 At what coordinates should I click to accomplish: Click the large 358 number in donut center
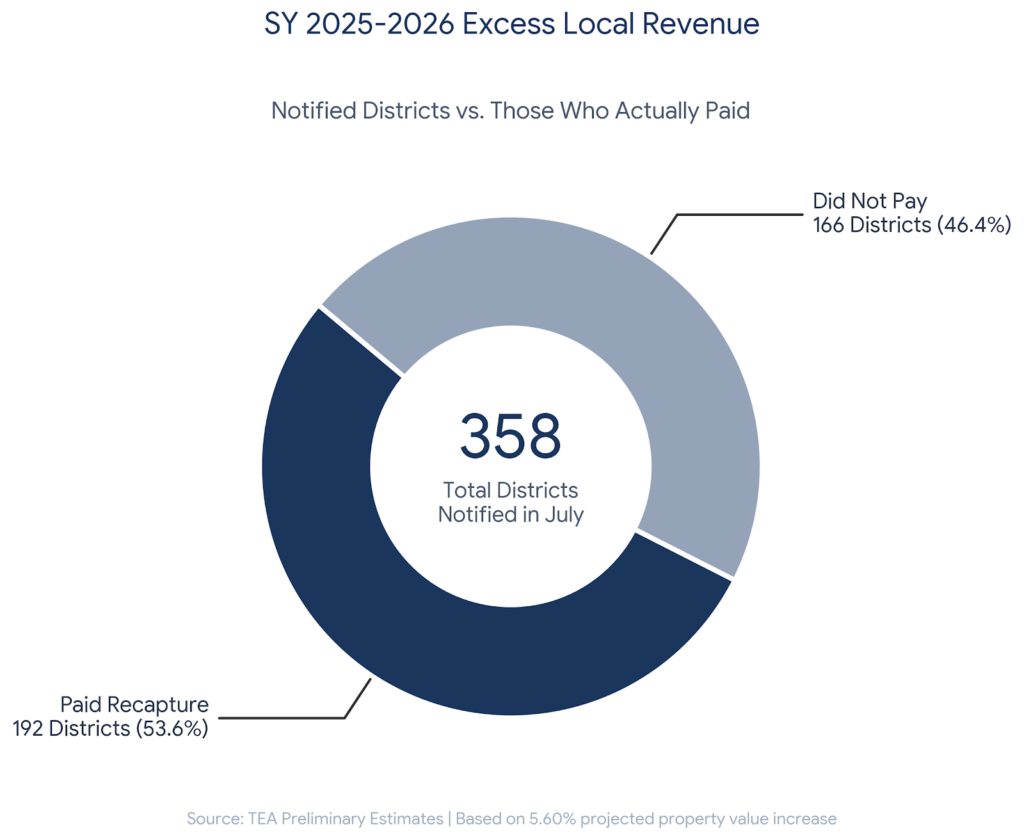point(510,435)
